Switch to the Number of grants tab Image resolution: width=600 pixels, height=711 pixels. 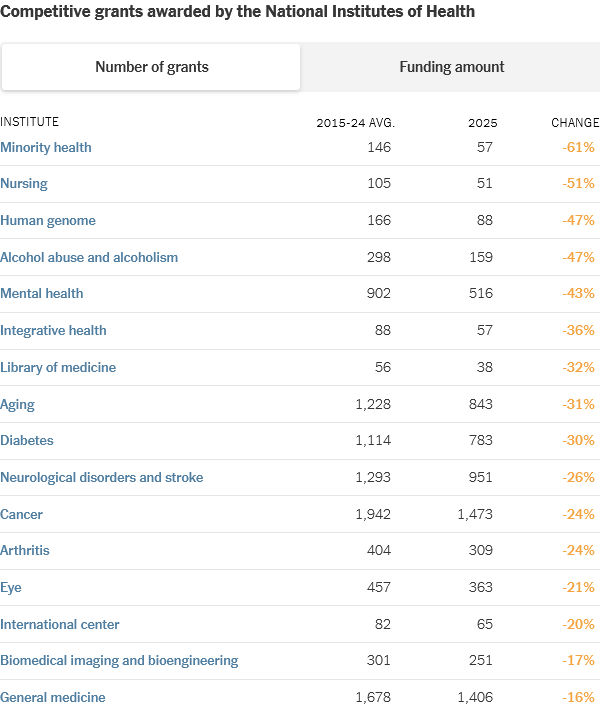(151, 67)
